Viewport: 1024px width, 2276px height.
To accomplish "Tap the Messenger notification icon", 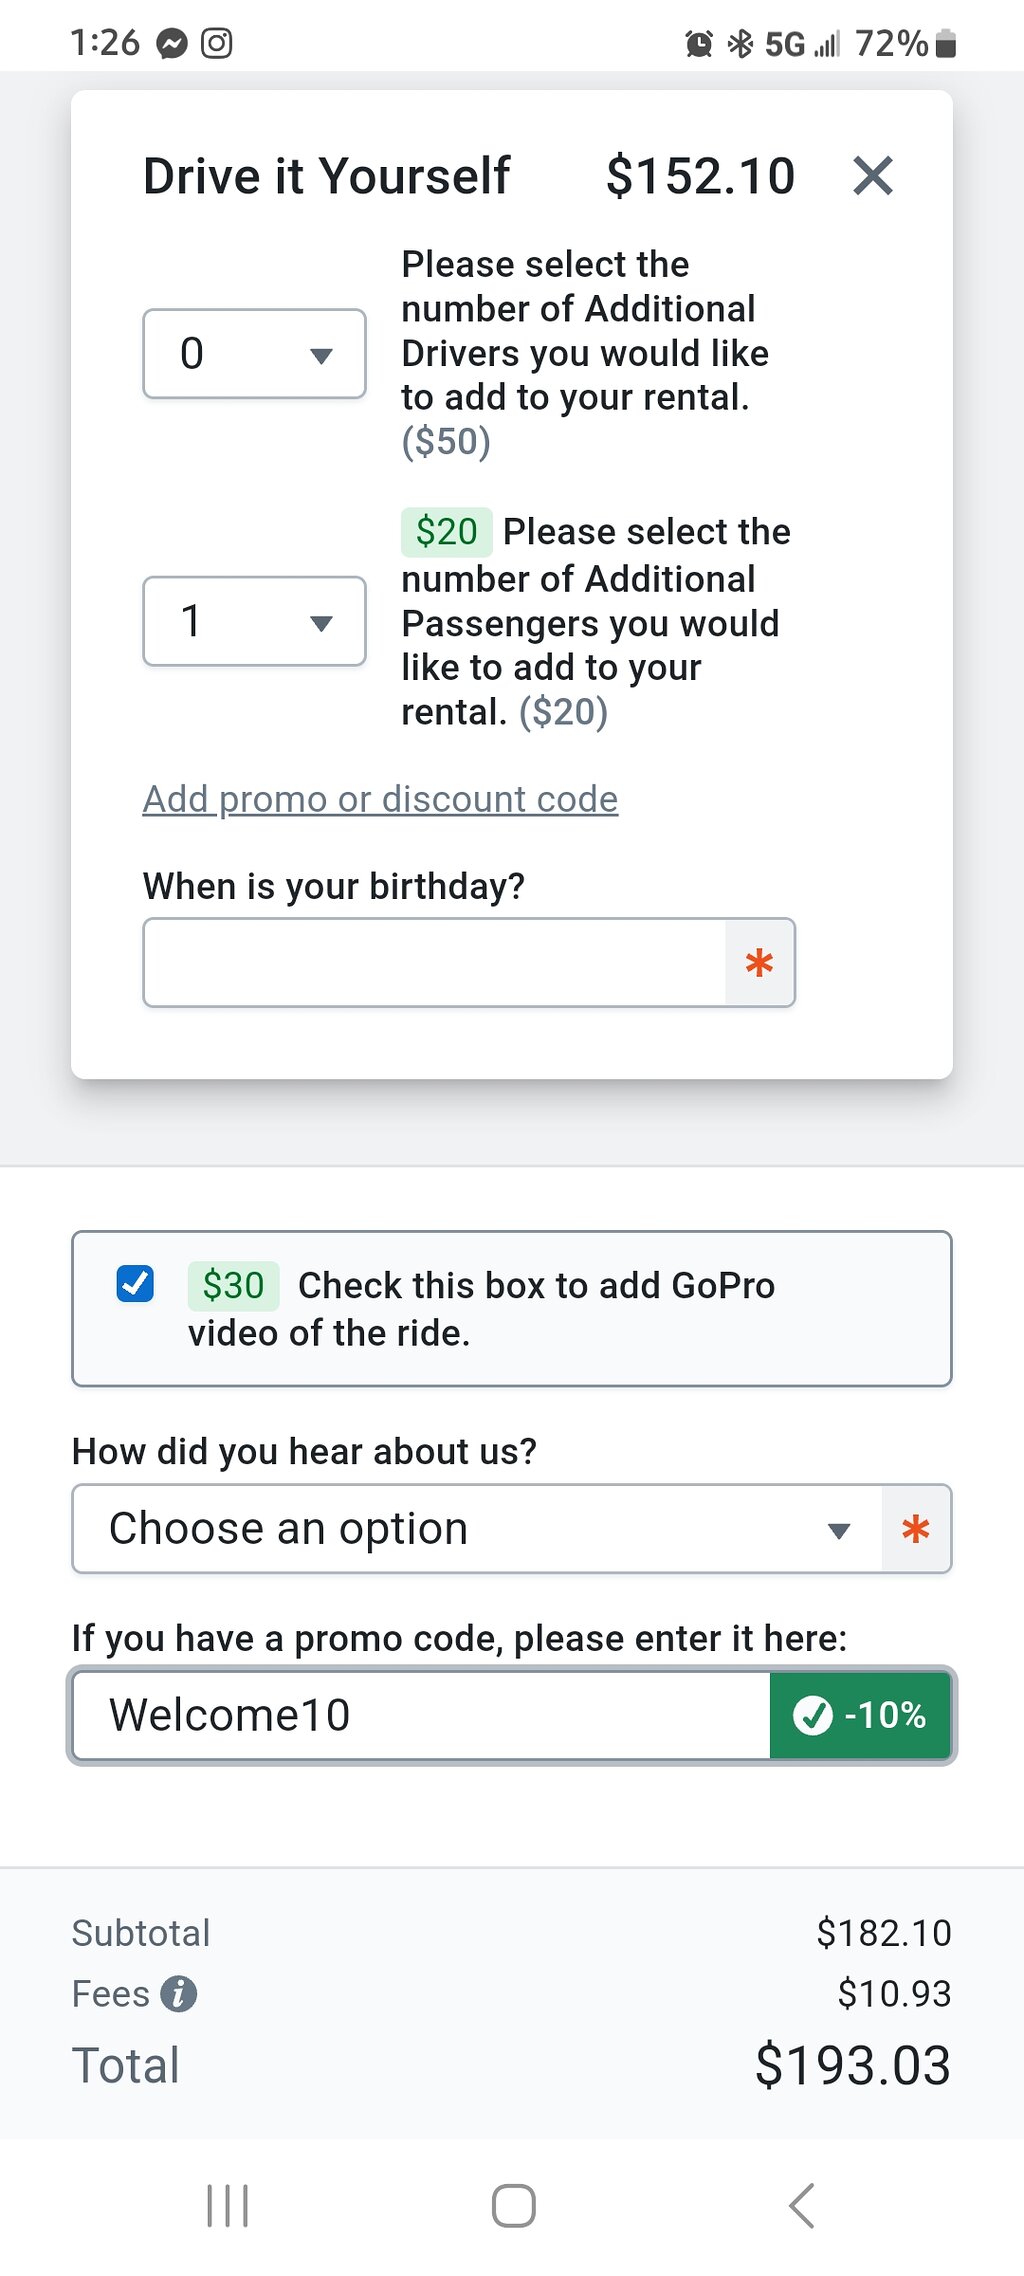I will pyautogui.click(x=172, y=44).
